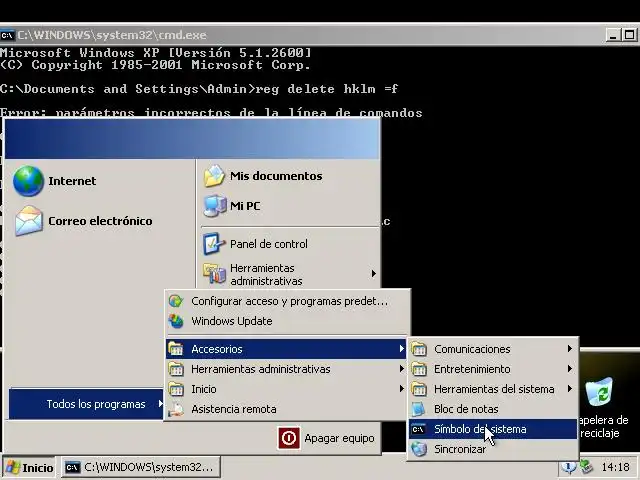Click the Windows Update icon
The height and width of the screenshot is (480, 640).
point(176,321)
